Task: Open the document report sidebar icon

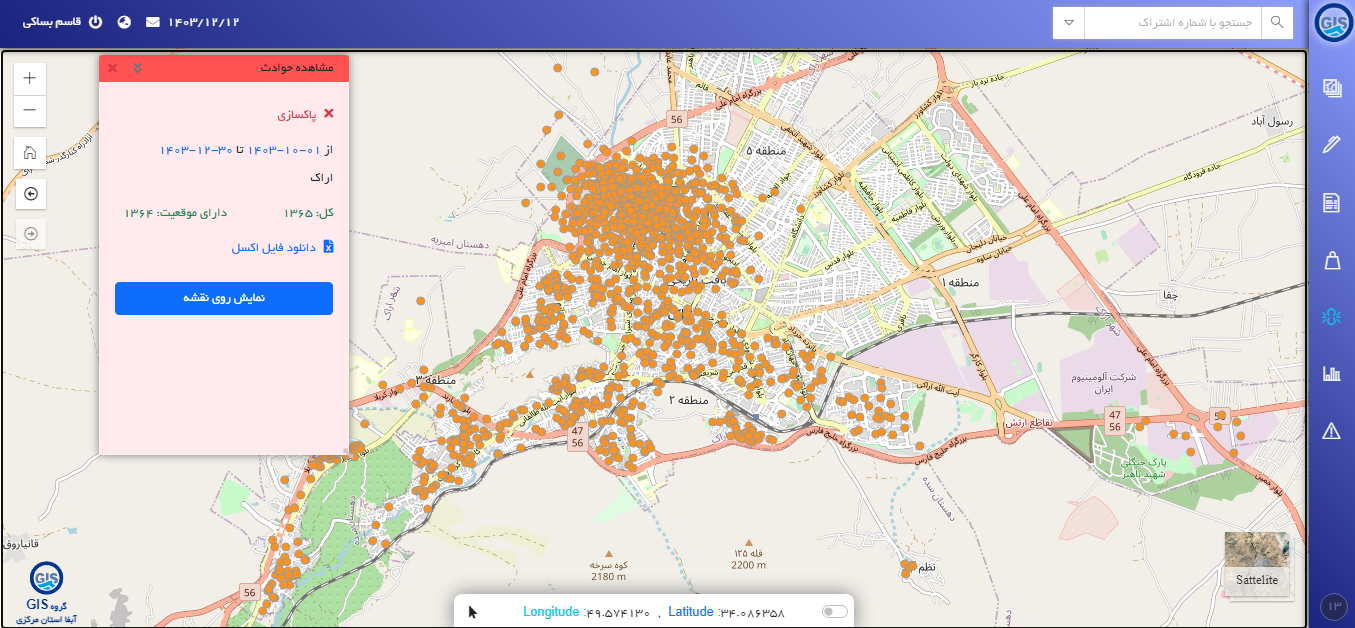Action: pyautogui.click(x=1331, y=203)
